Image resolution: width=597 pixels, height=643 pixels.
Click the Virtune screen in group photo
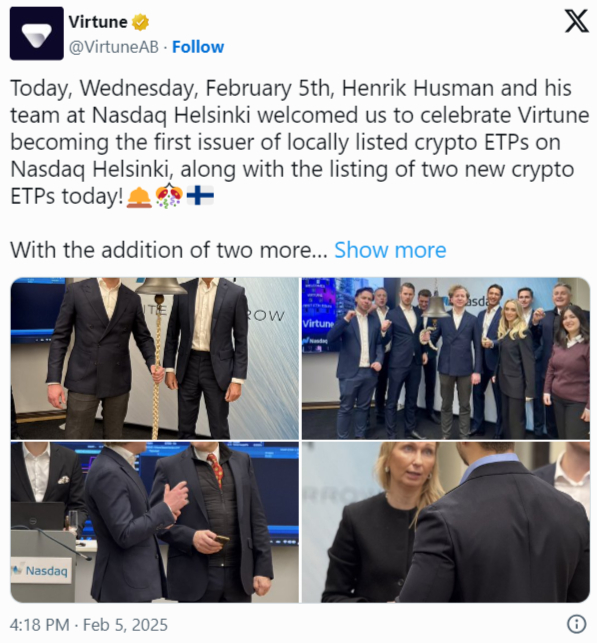click(x=319, y=316)
